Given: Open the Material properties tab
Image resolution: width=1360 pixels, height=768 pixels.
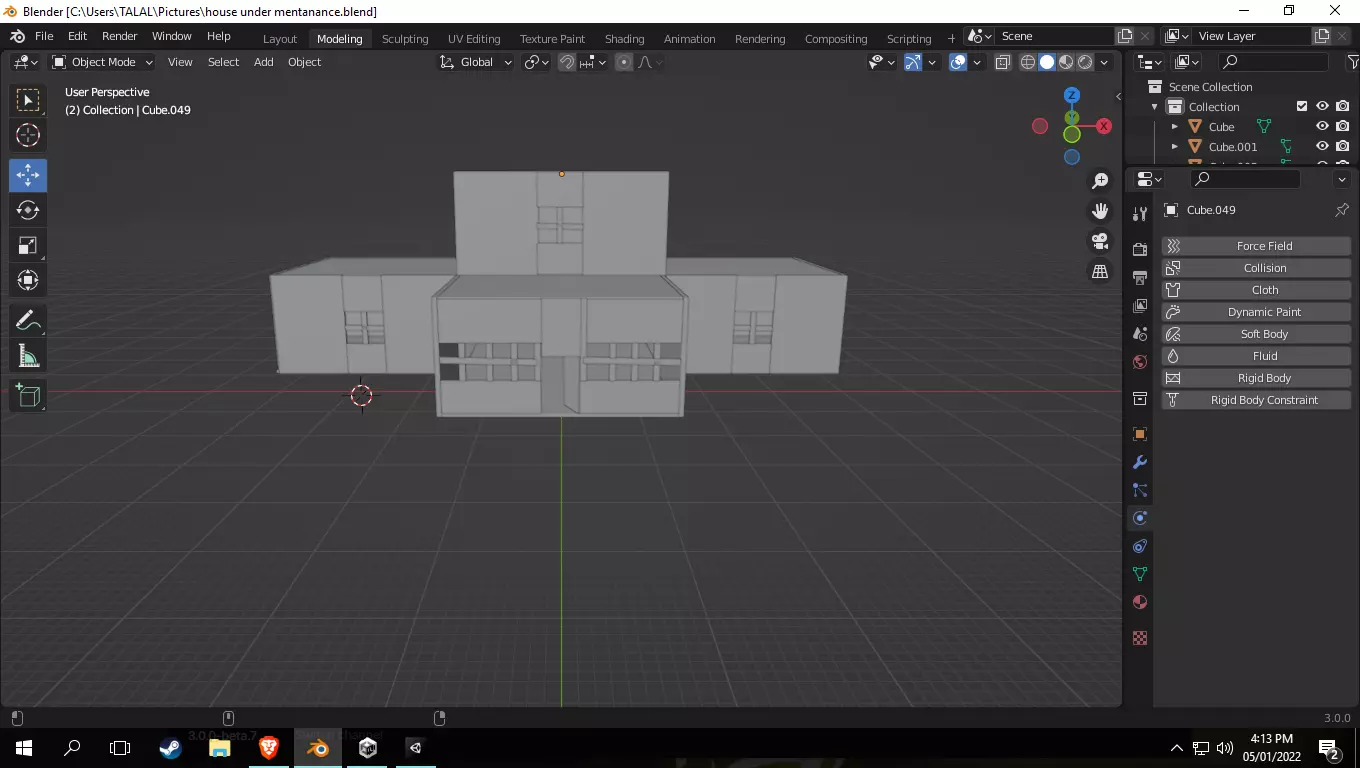Looking at the screenshot, I should coord(1139,602).
